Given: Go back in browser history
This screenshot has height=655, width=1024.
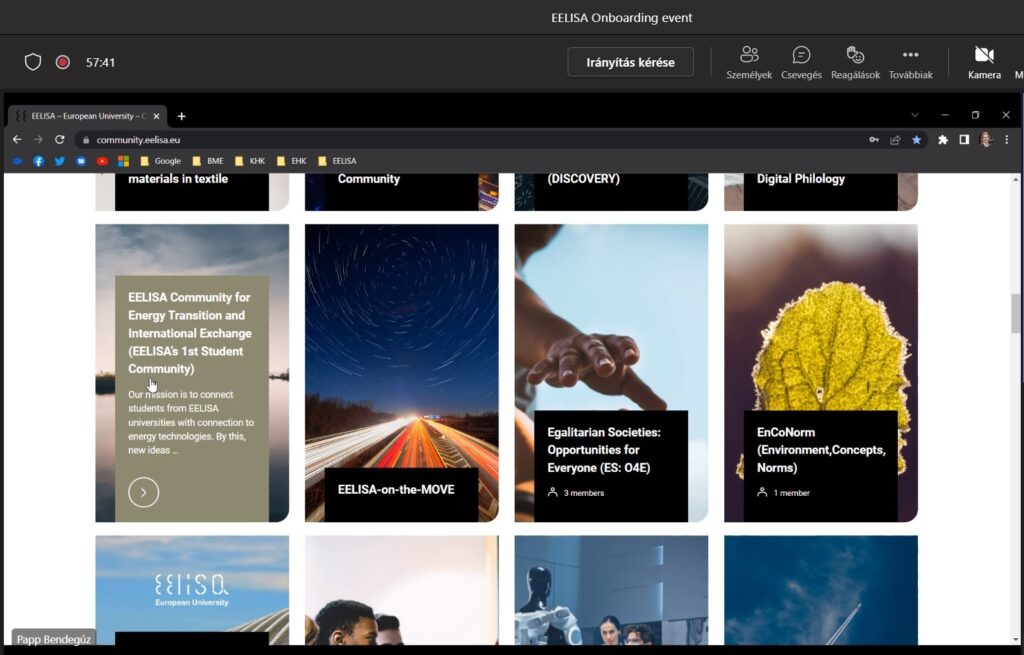Looking at the screenshot, I should click(x=17, y=139).
